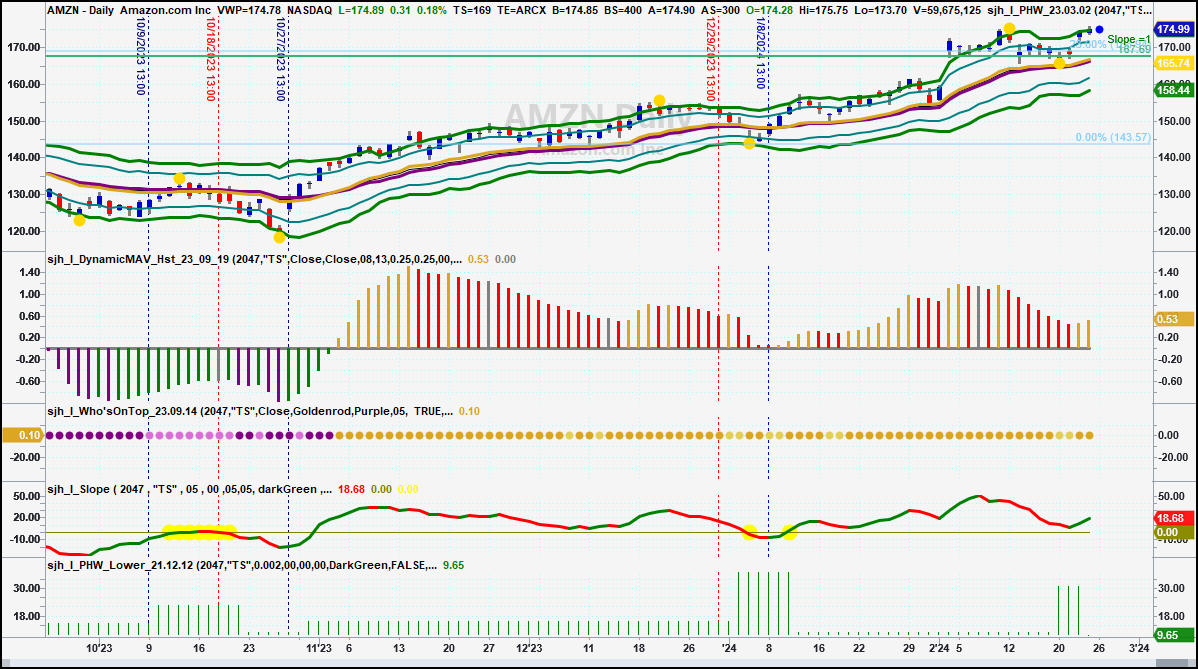1198x669 pixels.
Task: Select the 10/27/2023 13:00 vertical time marker
Action: 281,60
